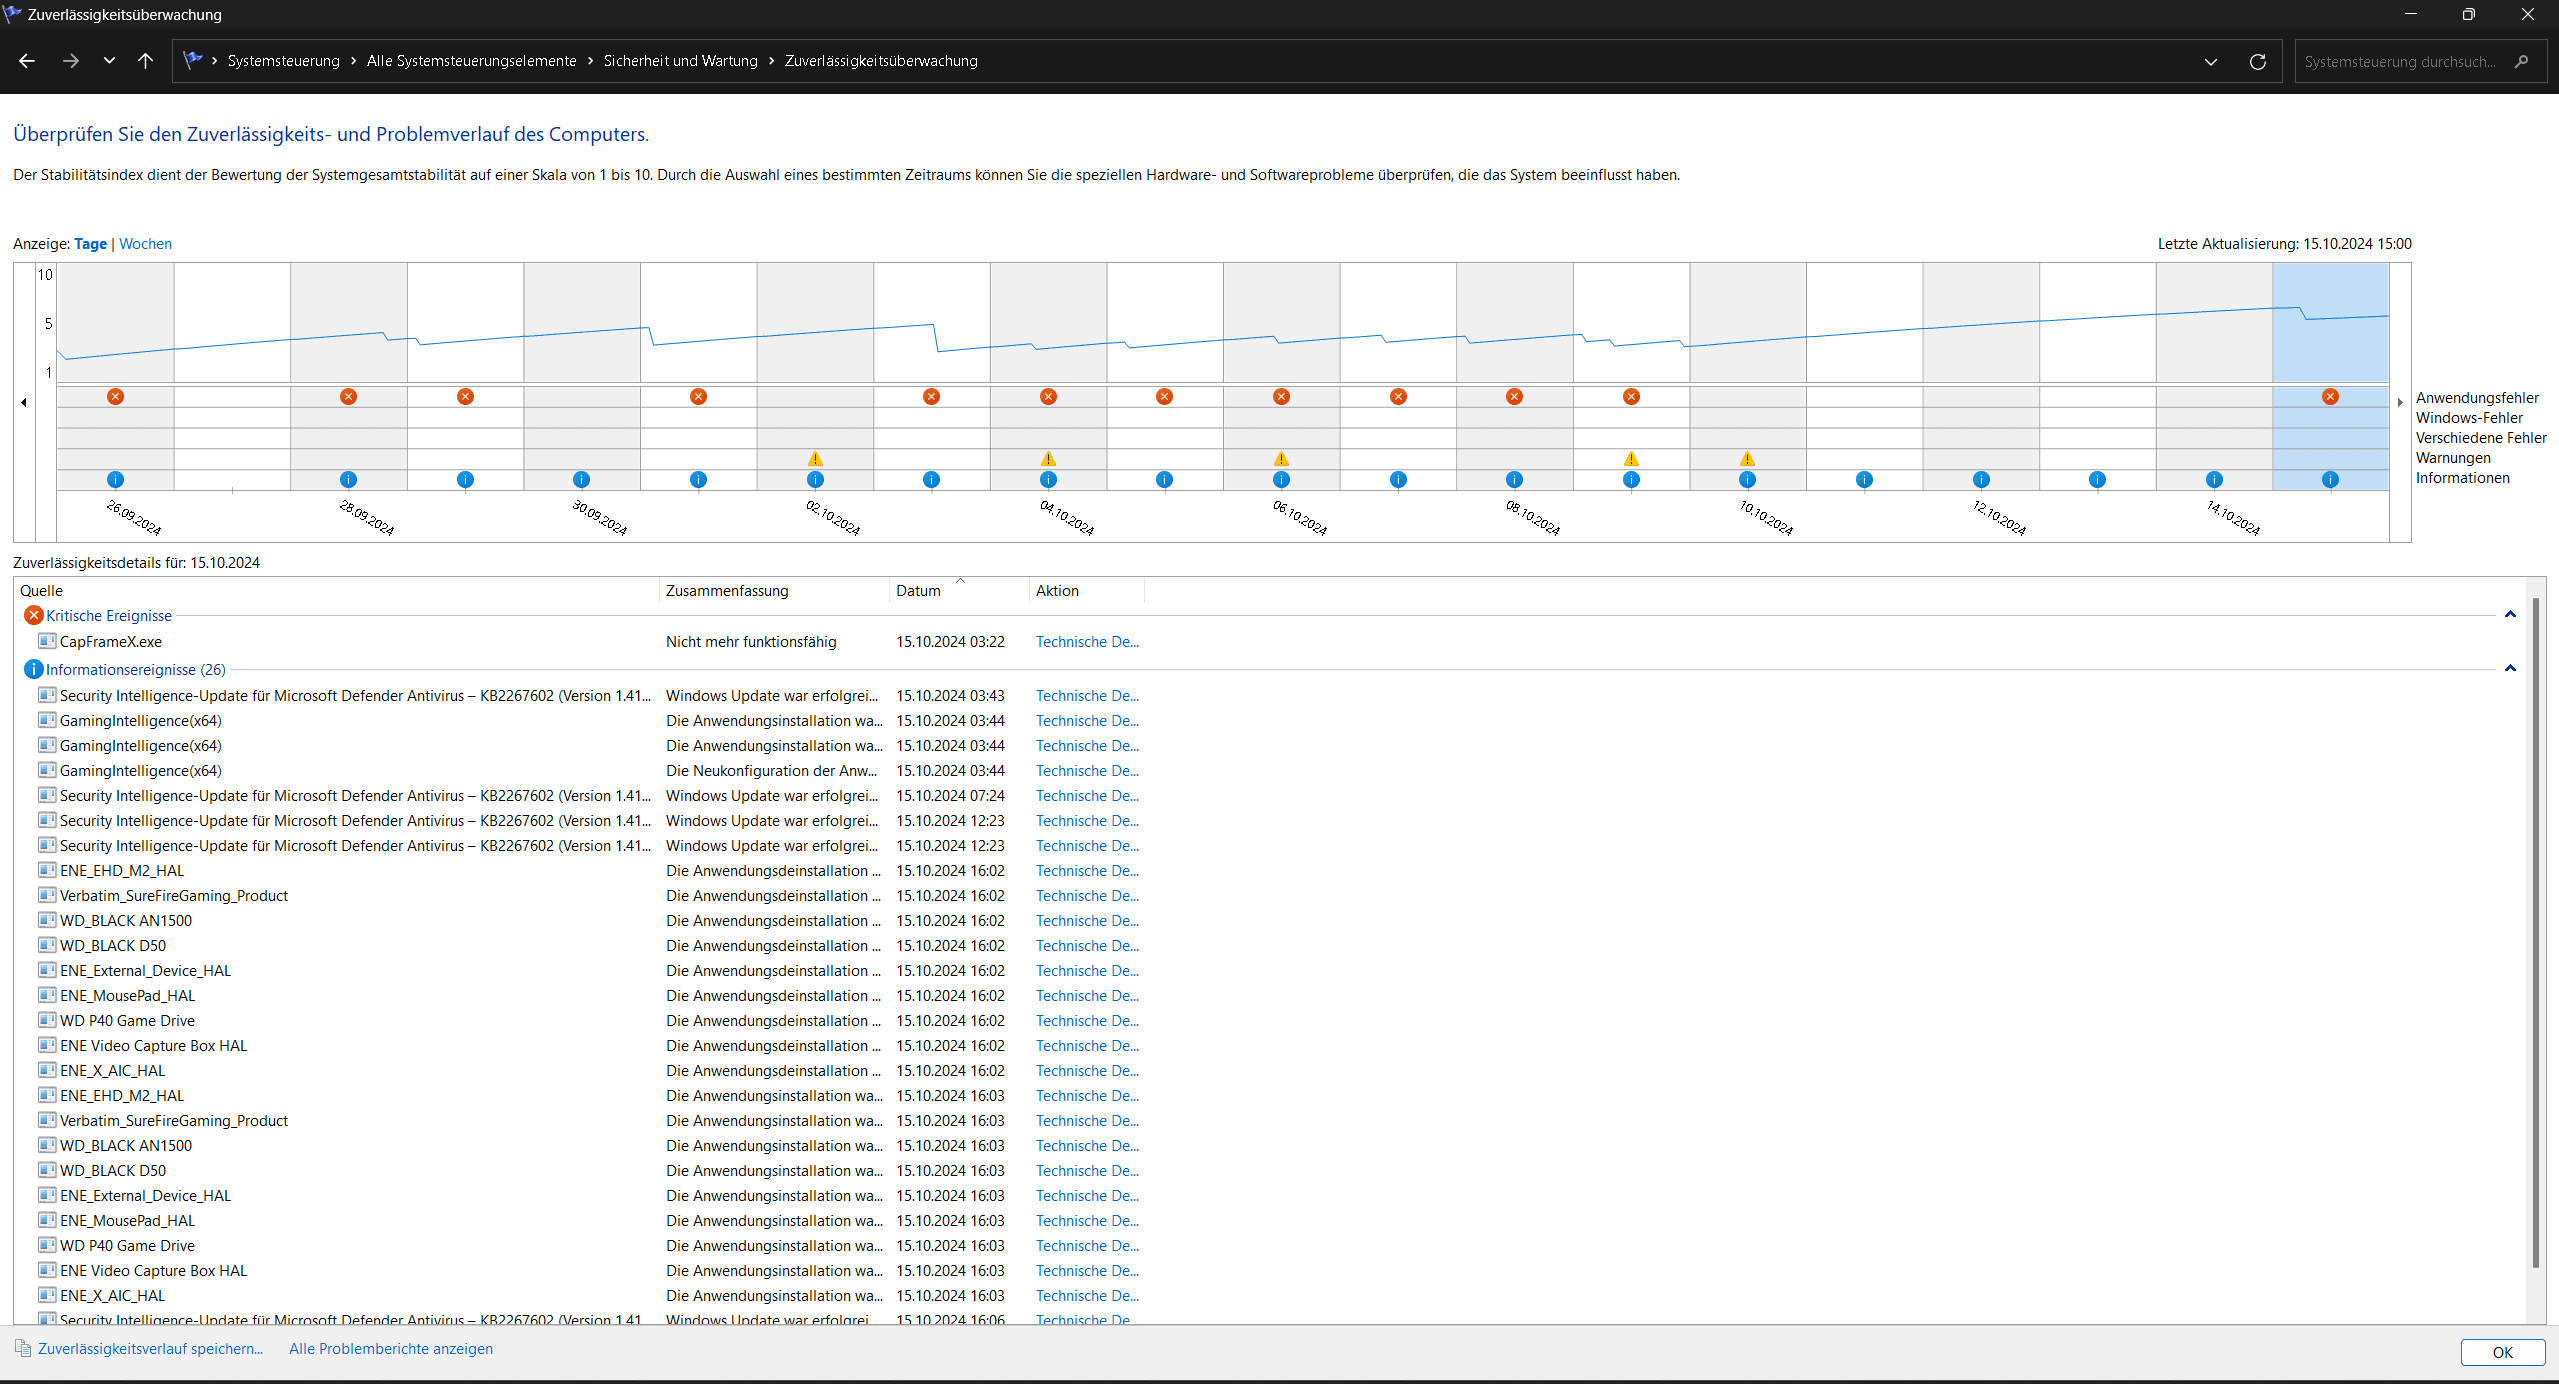Screen dimensions: 2559x1384
Task: Open the address bar history dropdown
Action: tap(2210, 61)
